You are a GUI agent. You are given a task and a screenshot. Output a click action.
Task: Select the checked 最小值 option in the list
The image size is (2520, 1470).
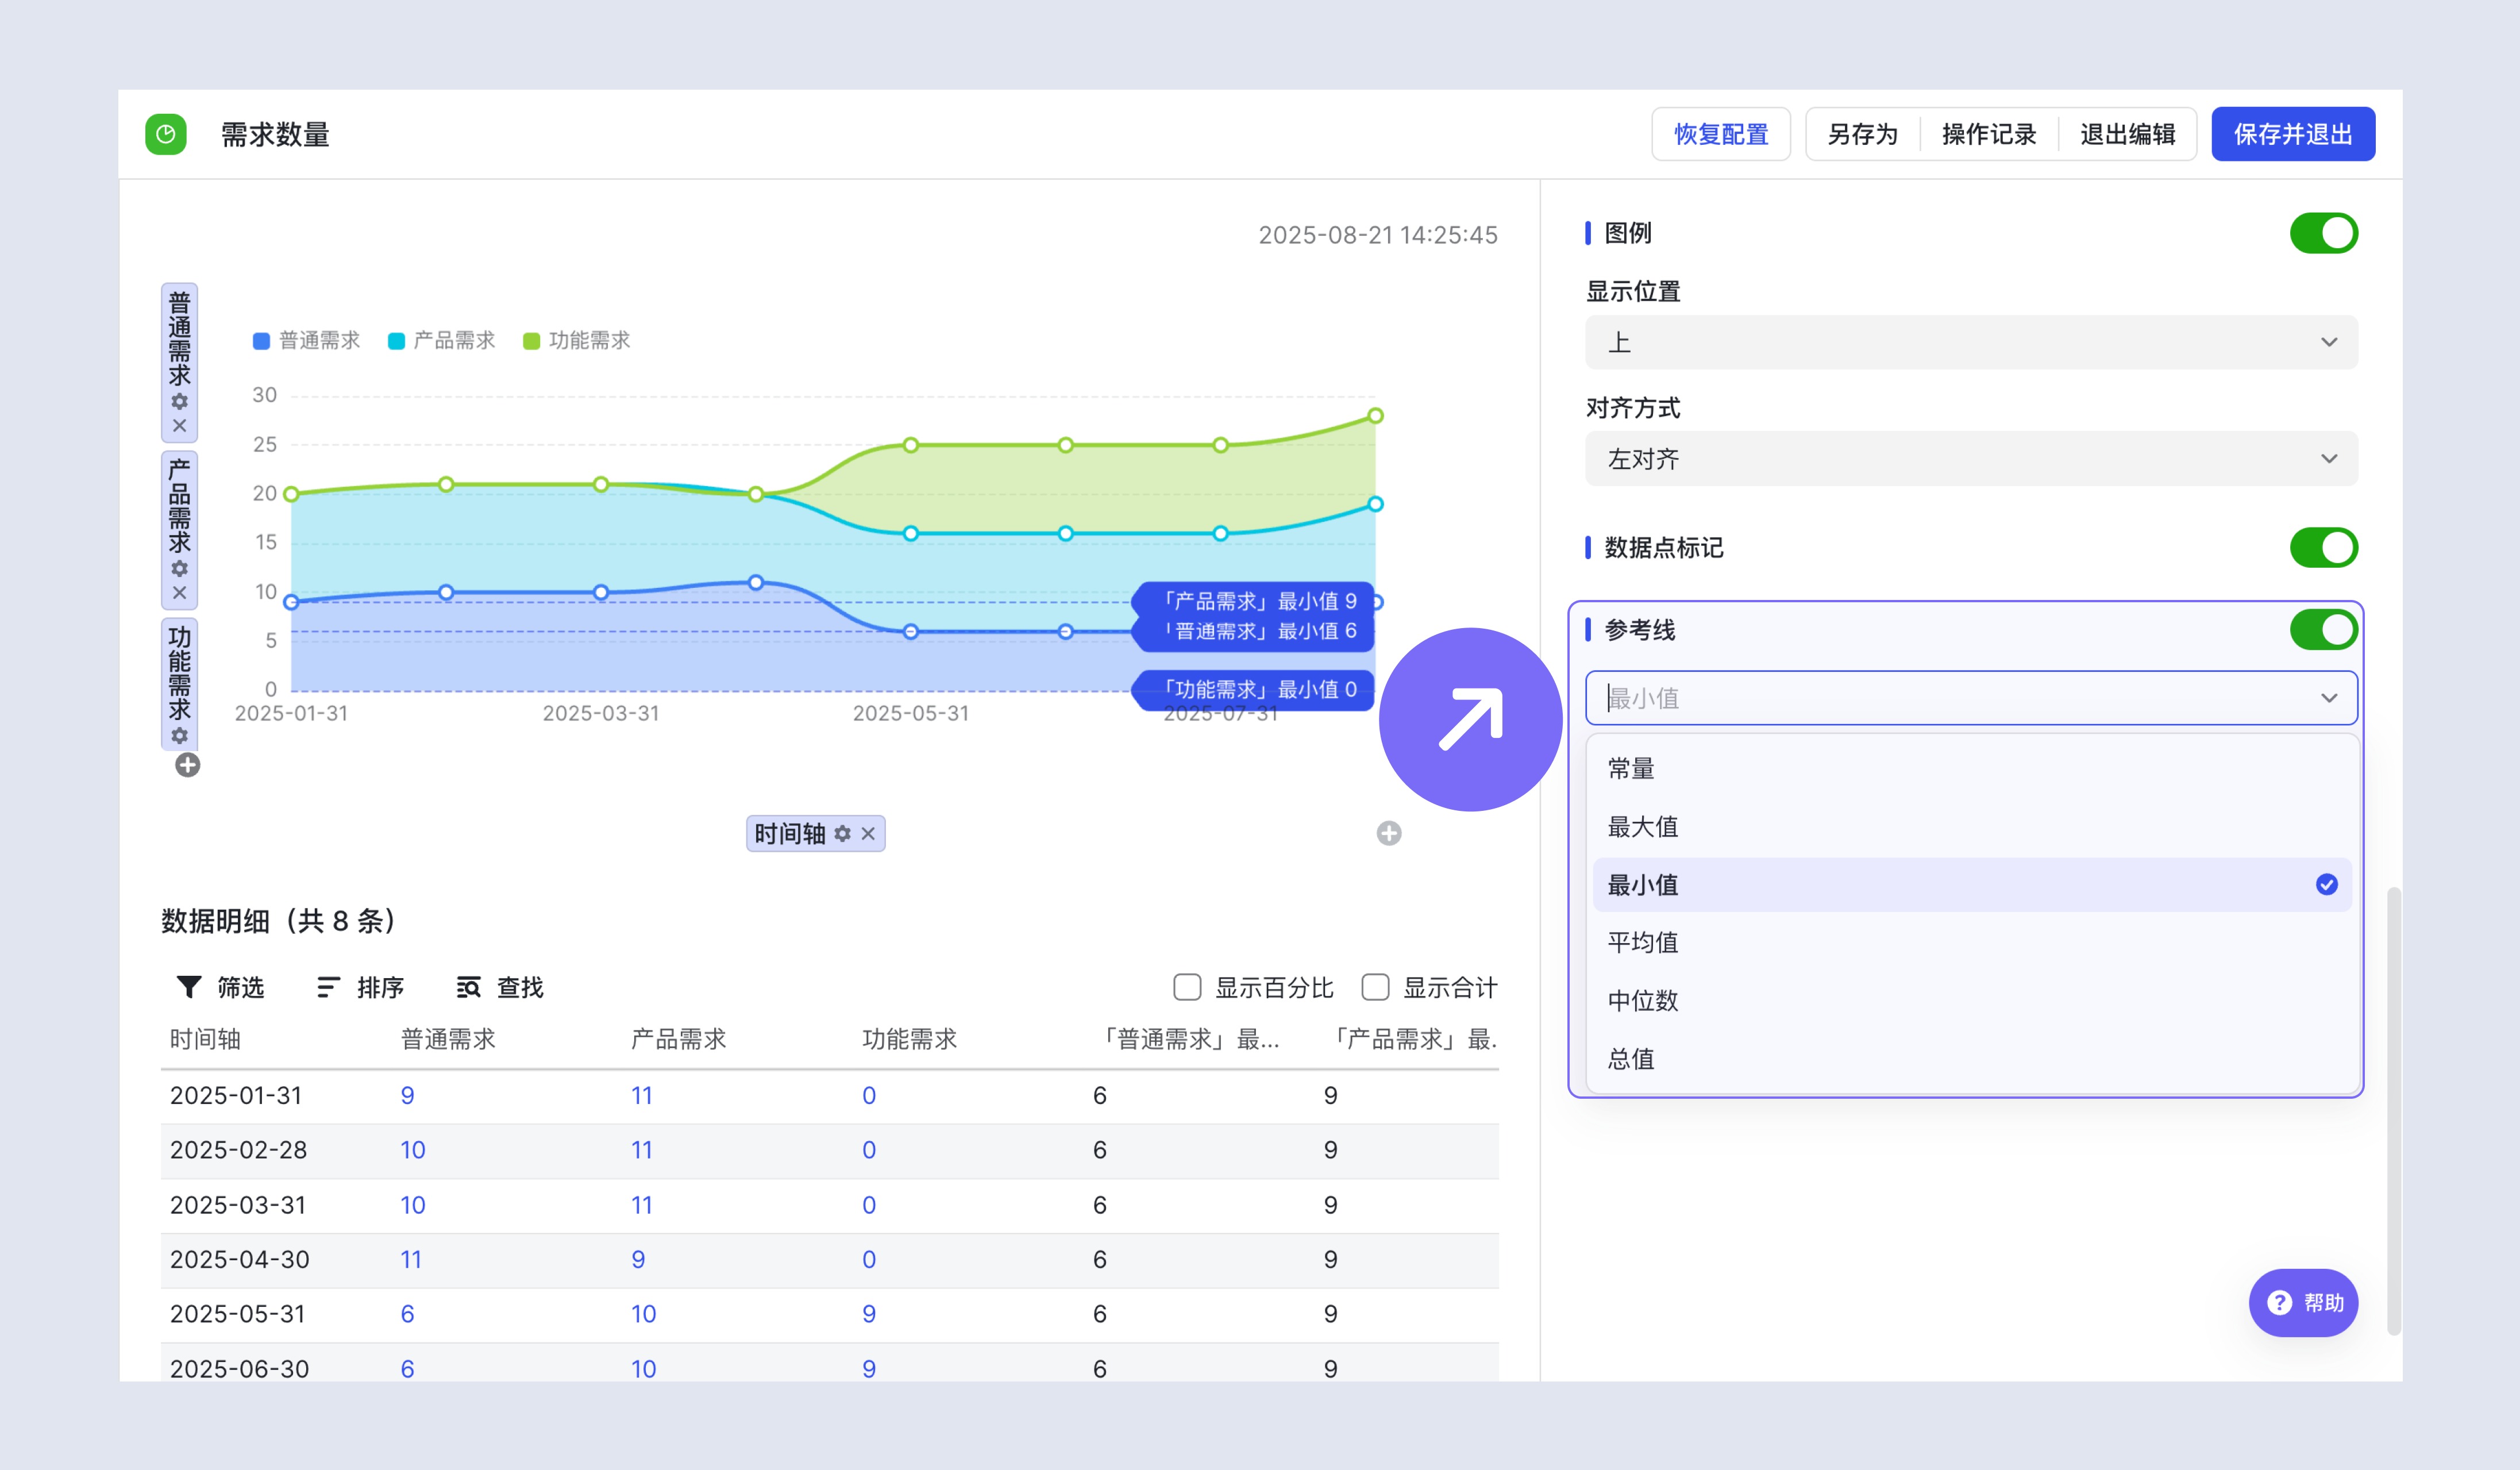click(1971, 884)
